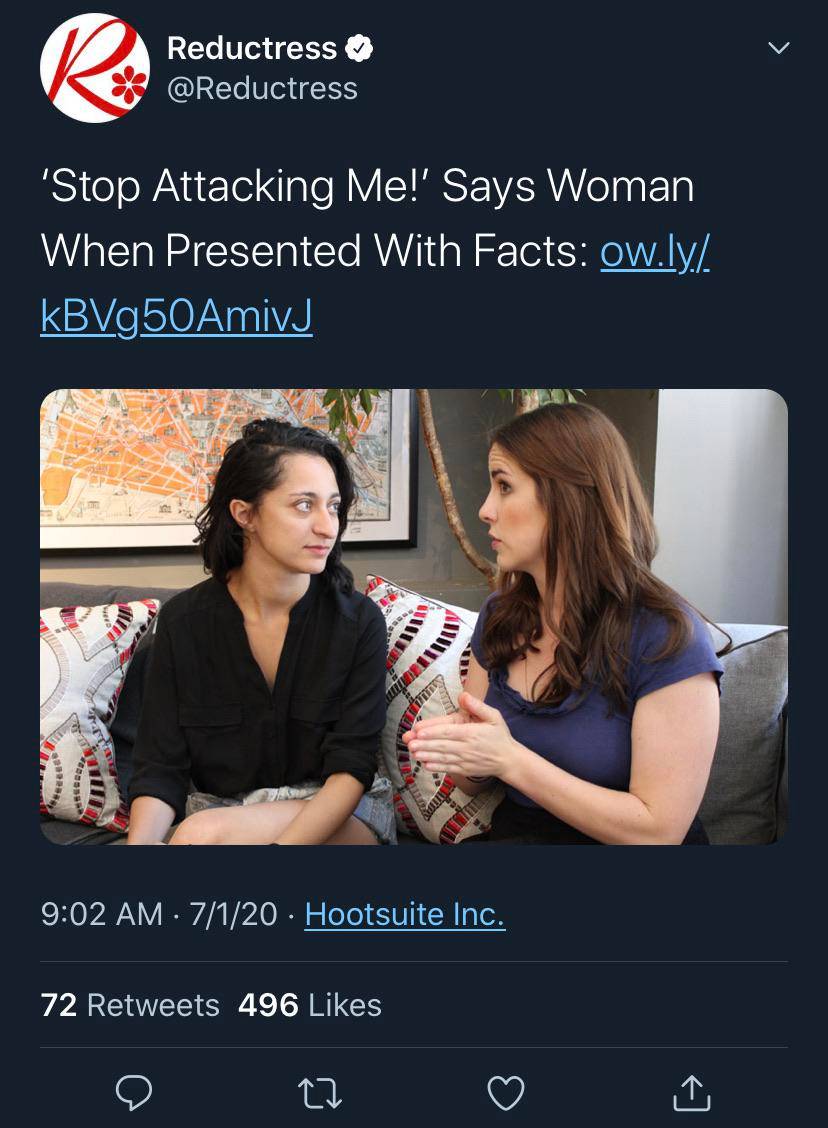View the 496 Likes list

(310, 1005)
